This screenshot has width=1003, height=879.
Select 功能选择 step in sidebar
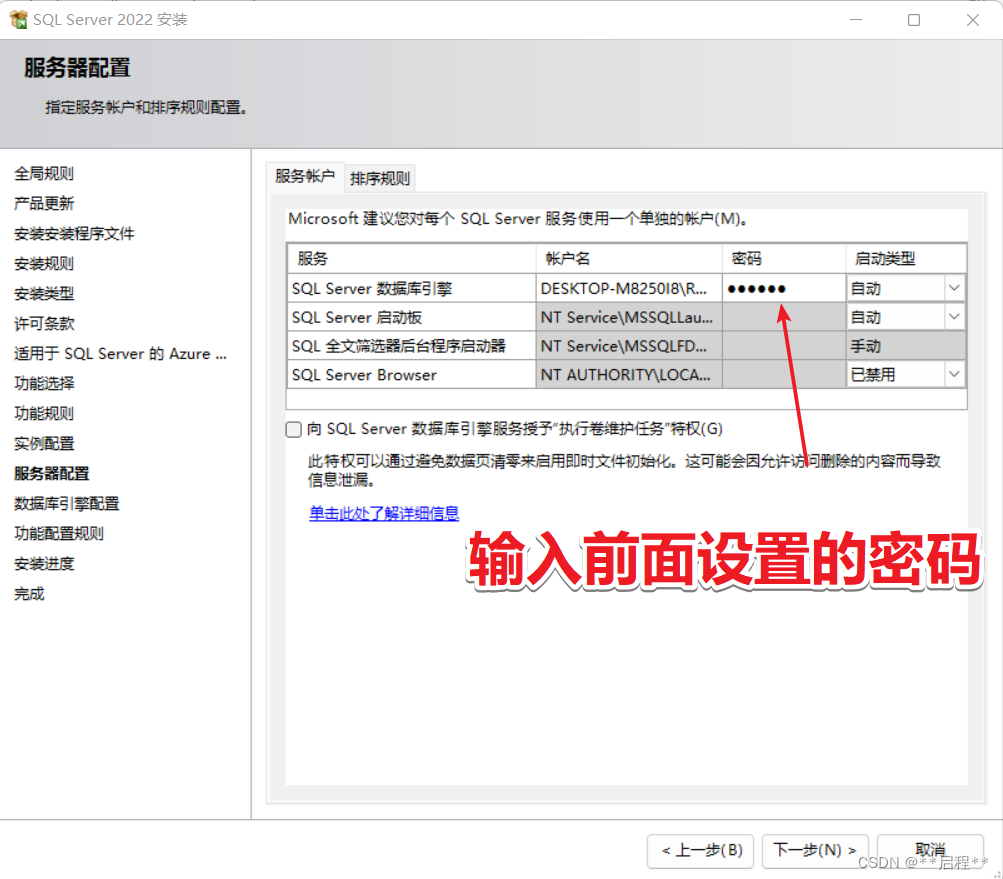pyautogui.click(x=44, y=383)
